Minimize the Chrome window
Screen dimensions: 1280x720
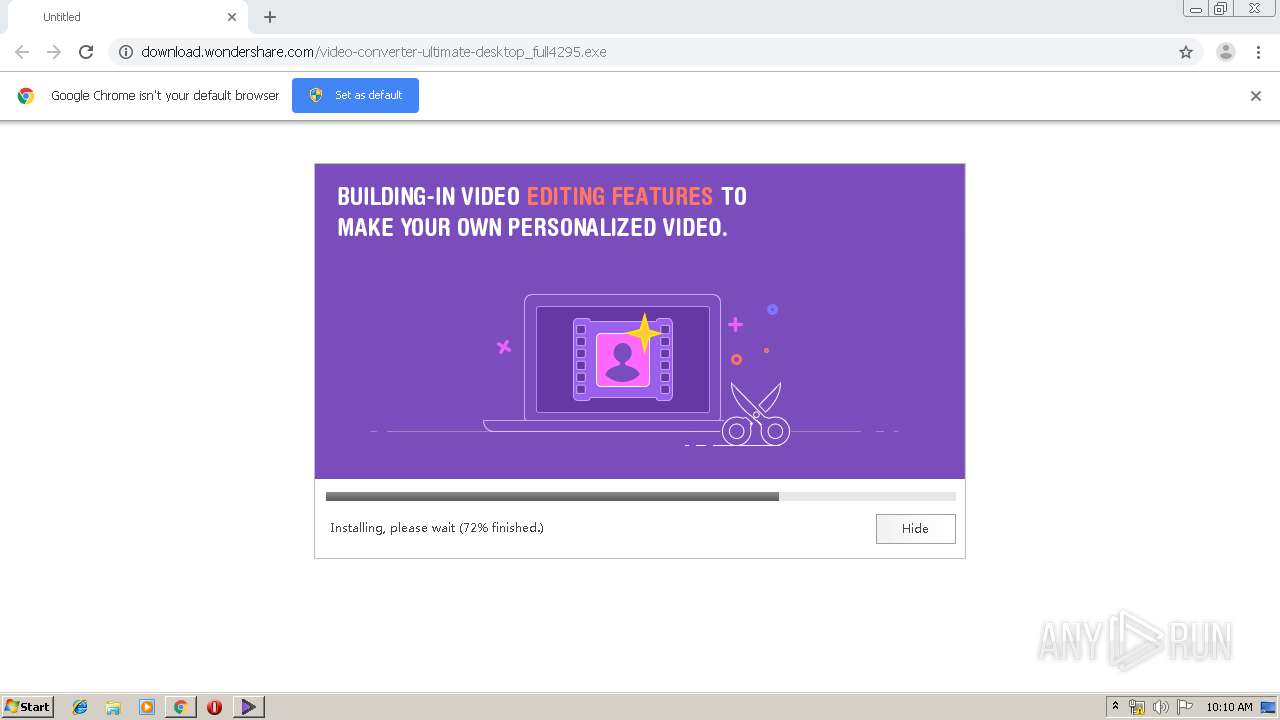1196,9
